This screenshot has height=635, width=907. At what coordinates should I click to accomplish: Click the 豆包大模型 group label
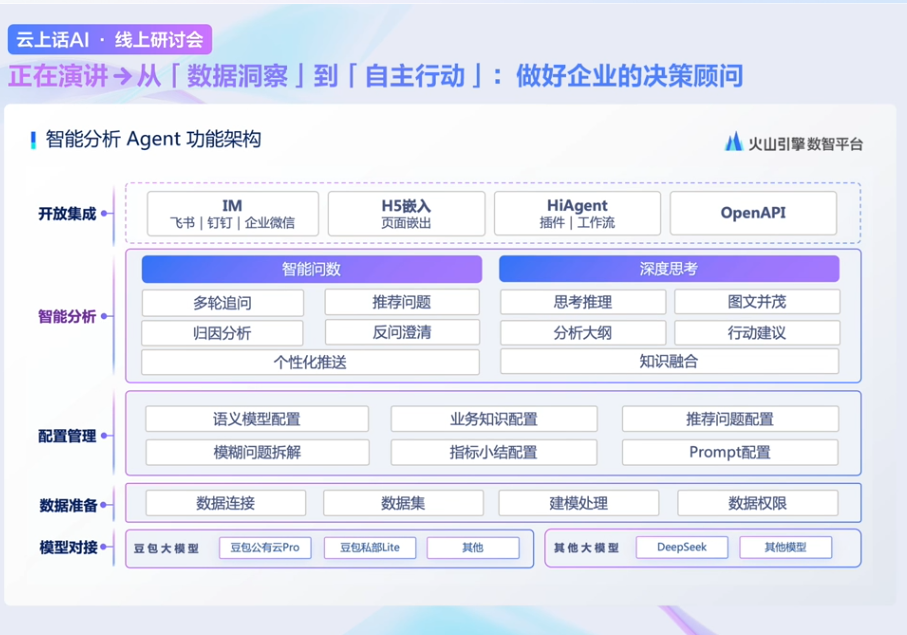(166, 548)
